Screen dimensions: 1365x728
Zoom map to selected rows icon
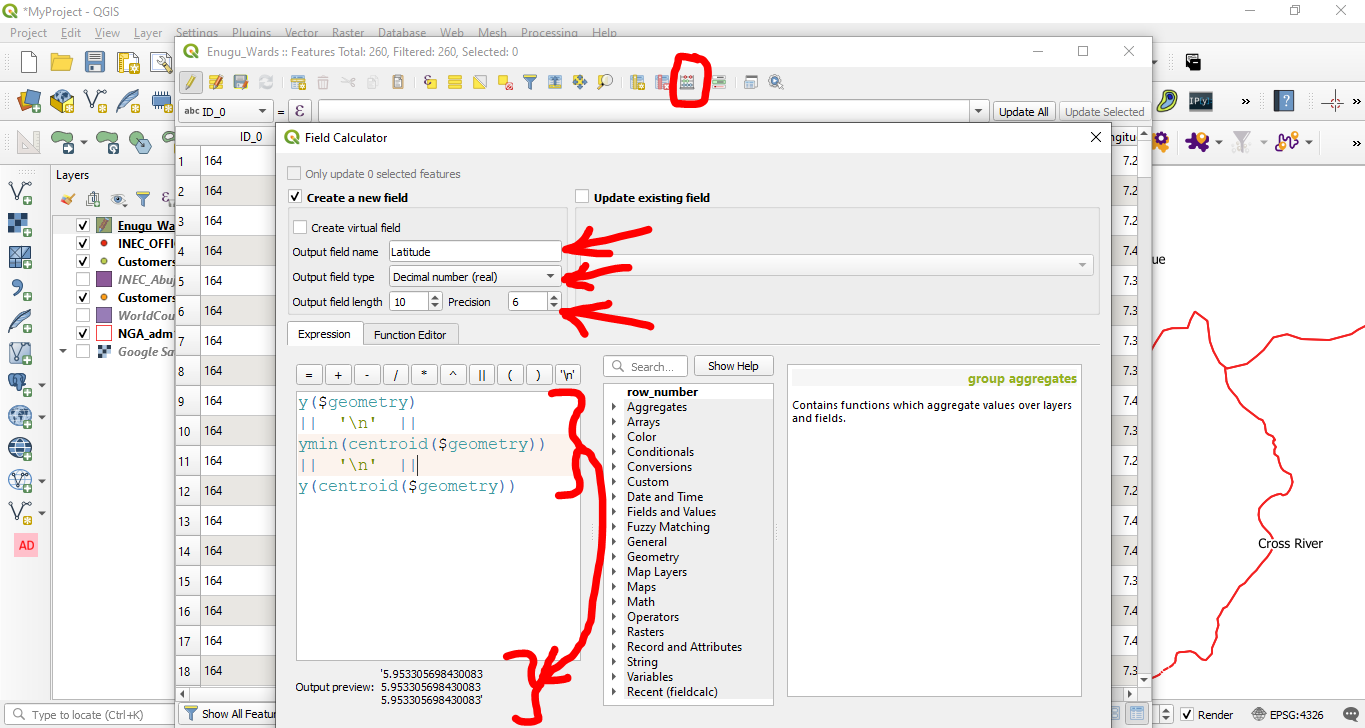coord(607,82)
